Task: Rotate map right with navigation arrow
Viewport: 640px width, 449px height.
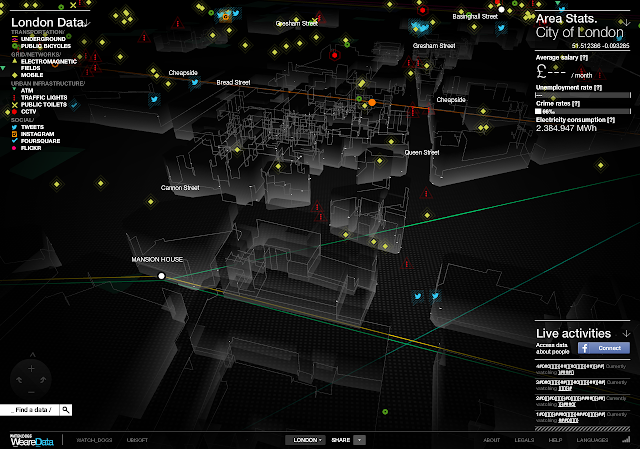Action: tap(43, 380)
